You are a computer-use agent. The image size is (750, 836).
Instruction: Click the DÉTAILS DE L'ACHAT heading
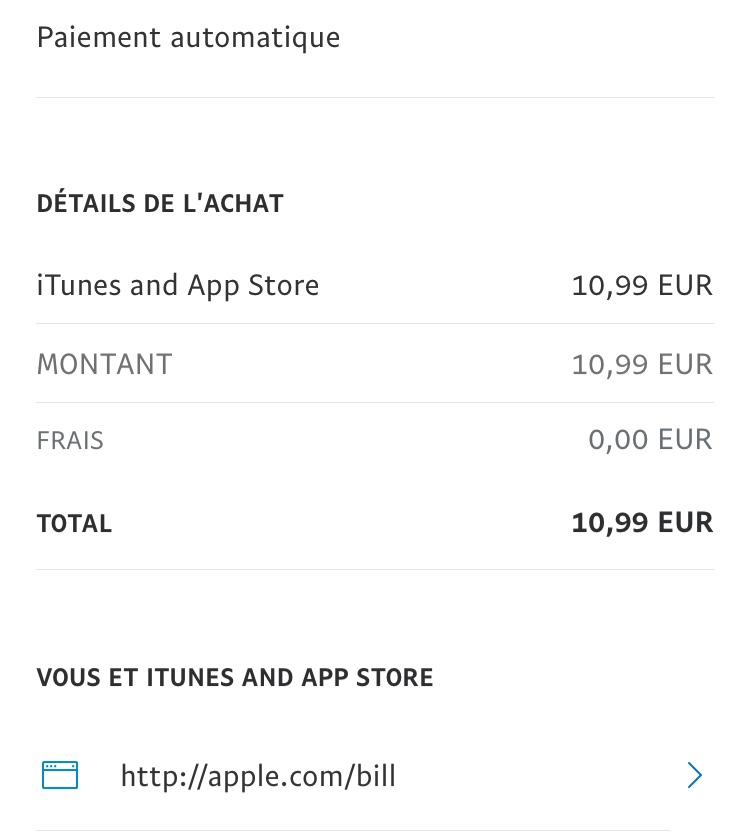tap(160, 204)
